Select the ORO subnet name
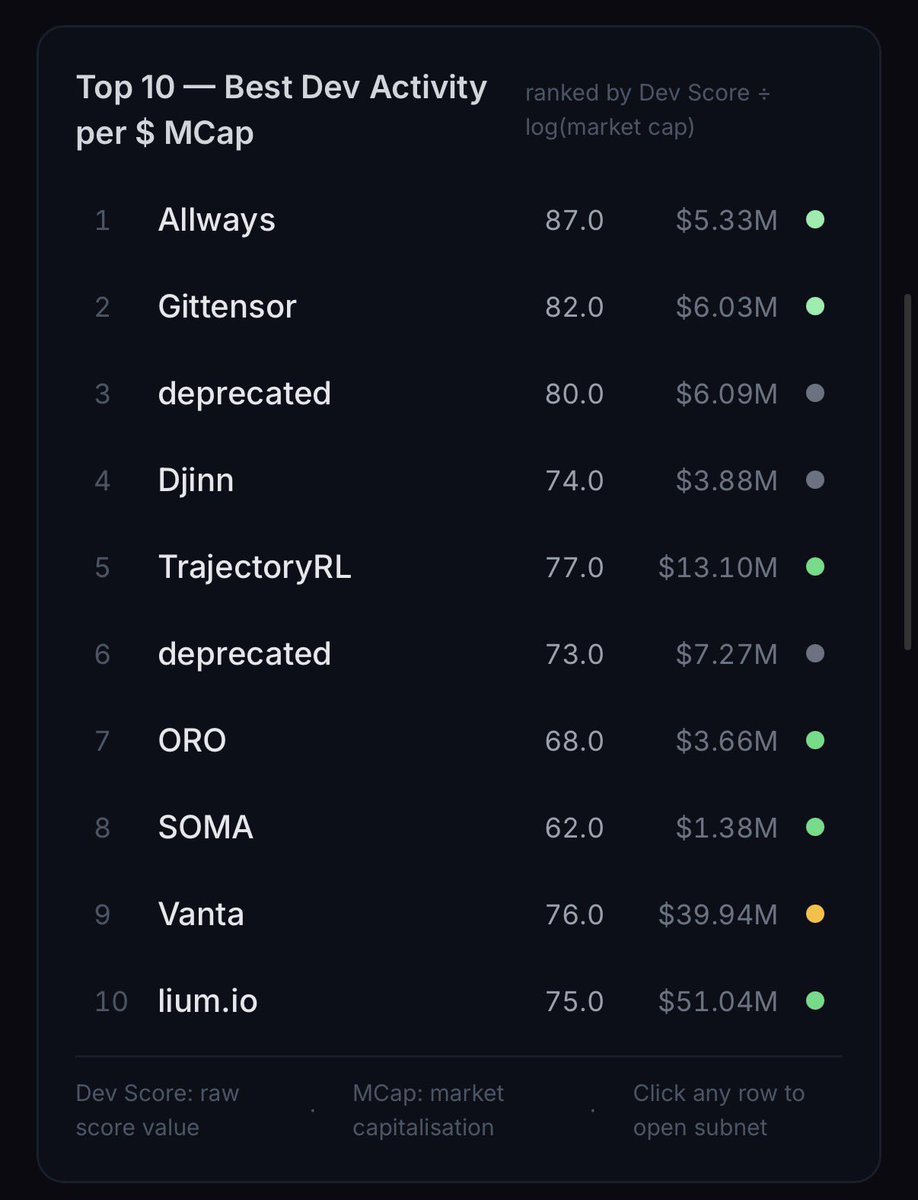Viewport: 918px width, 1200px height. tap(192, 741)
